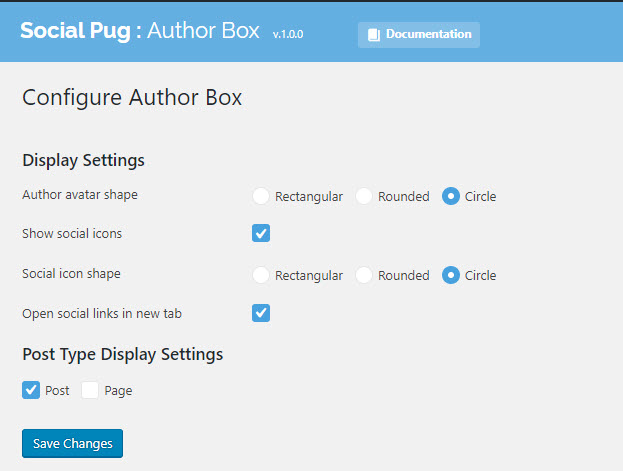Click the Documentation book icon
623x471 pixels.
coord(373,35)
